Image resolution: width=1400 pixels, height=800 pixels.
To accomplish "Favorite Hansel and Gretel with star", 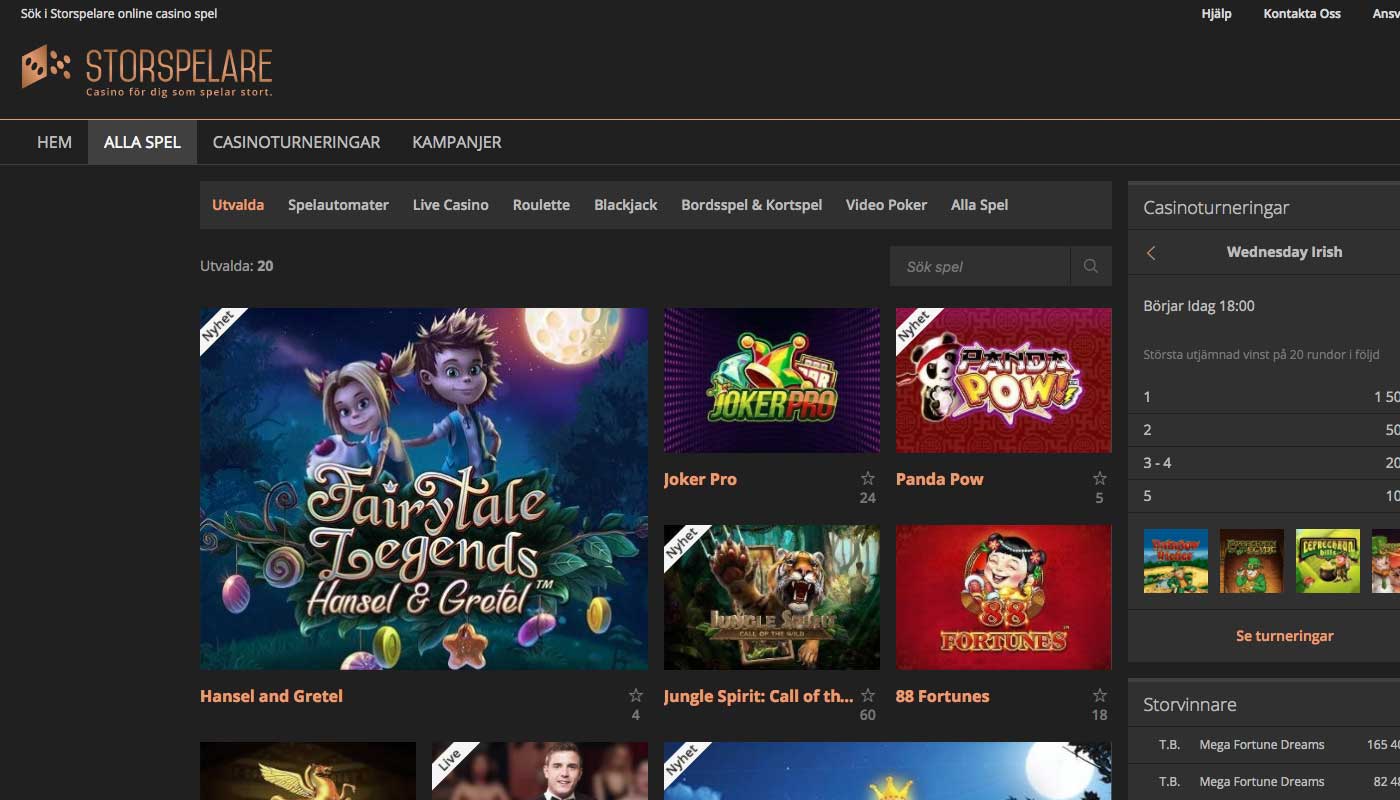I will (x=635, y=696).
